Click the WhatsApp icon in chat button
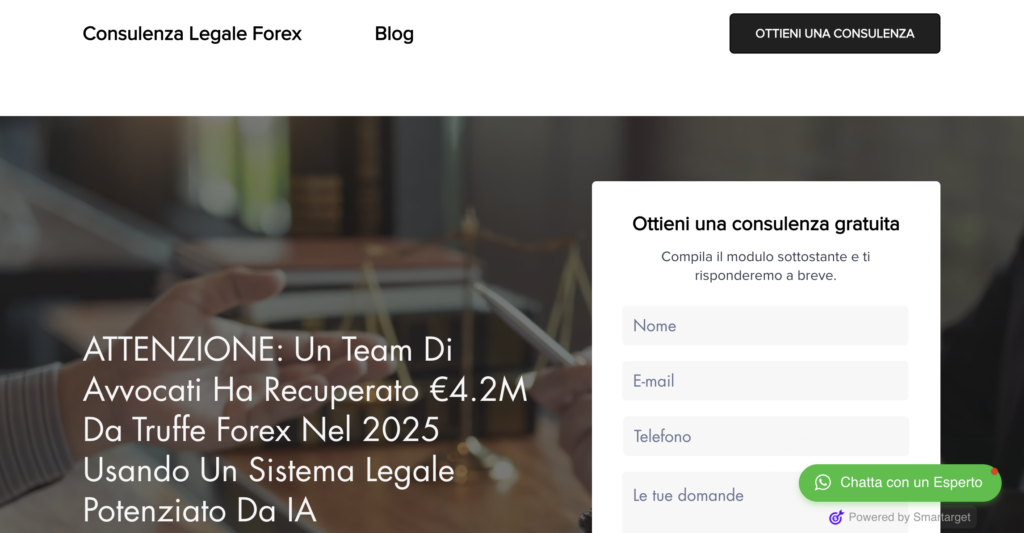 point(823,483)
